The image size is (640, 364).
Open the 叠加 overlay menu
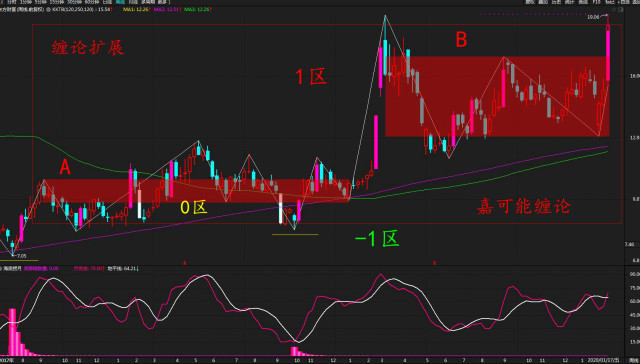[543, 2]
